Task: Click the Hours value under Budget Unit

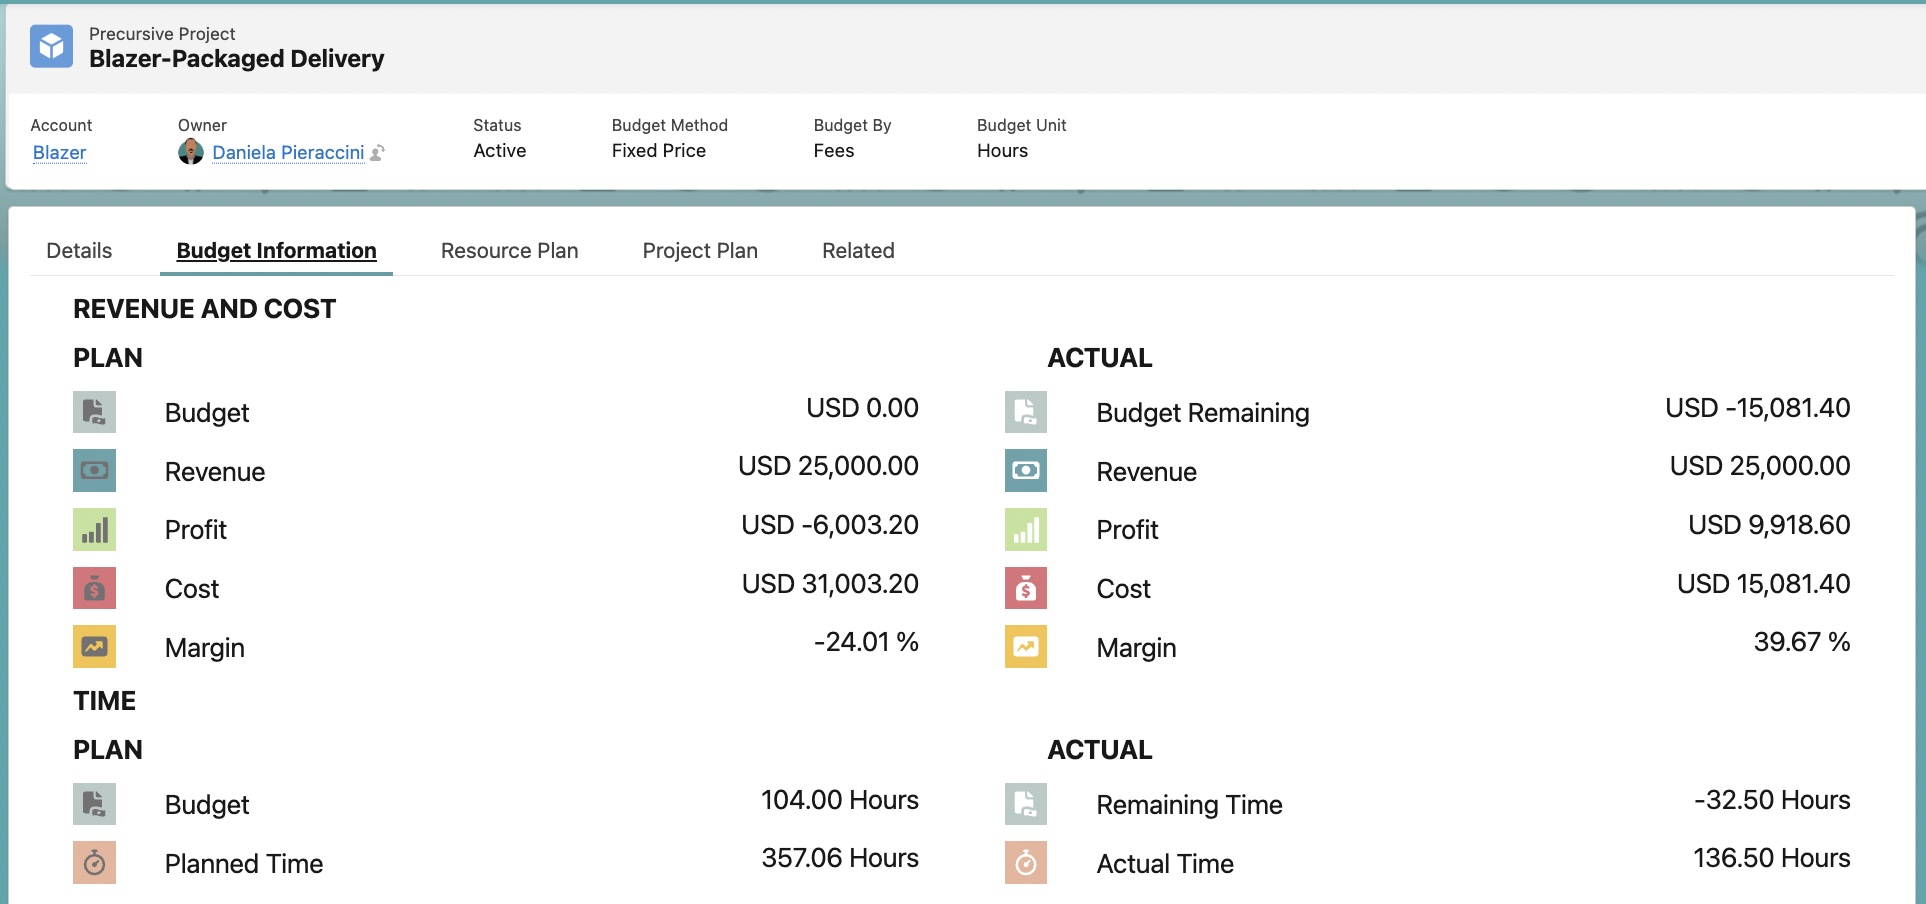Action: pos(1002,151)
